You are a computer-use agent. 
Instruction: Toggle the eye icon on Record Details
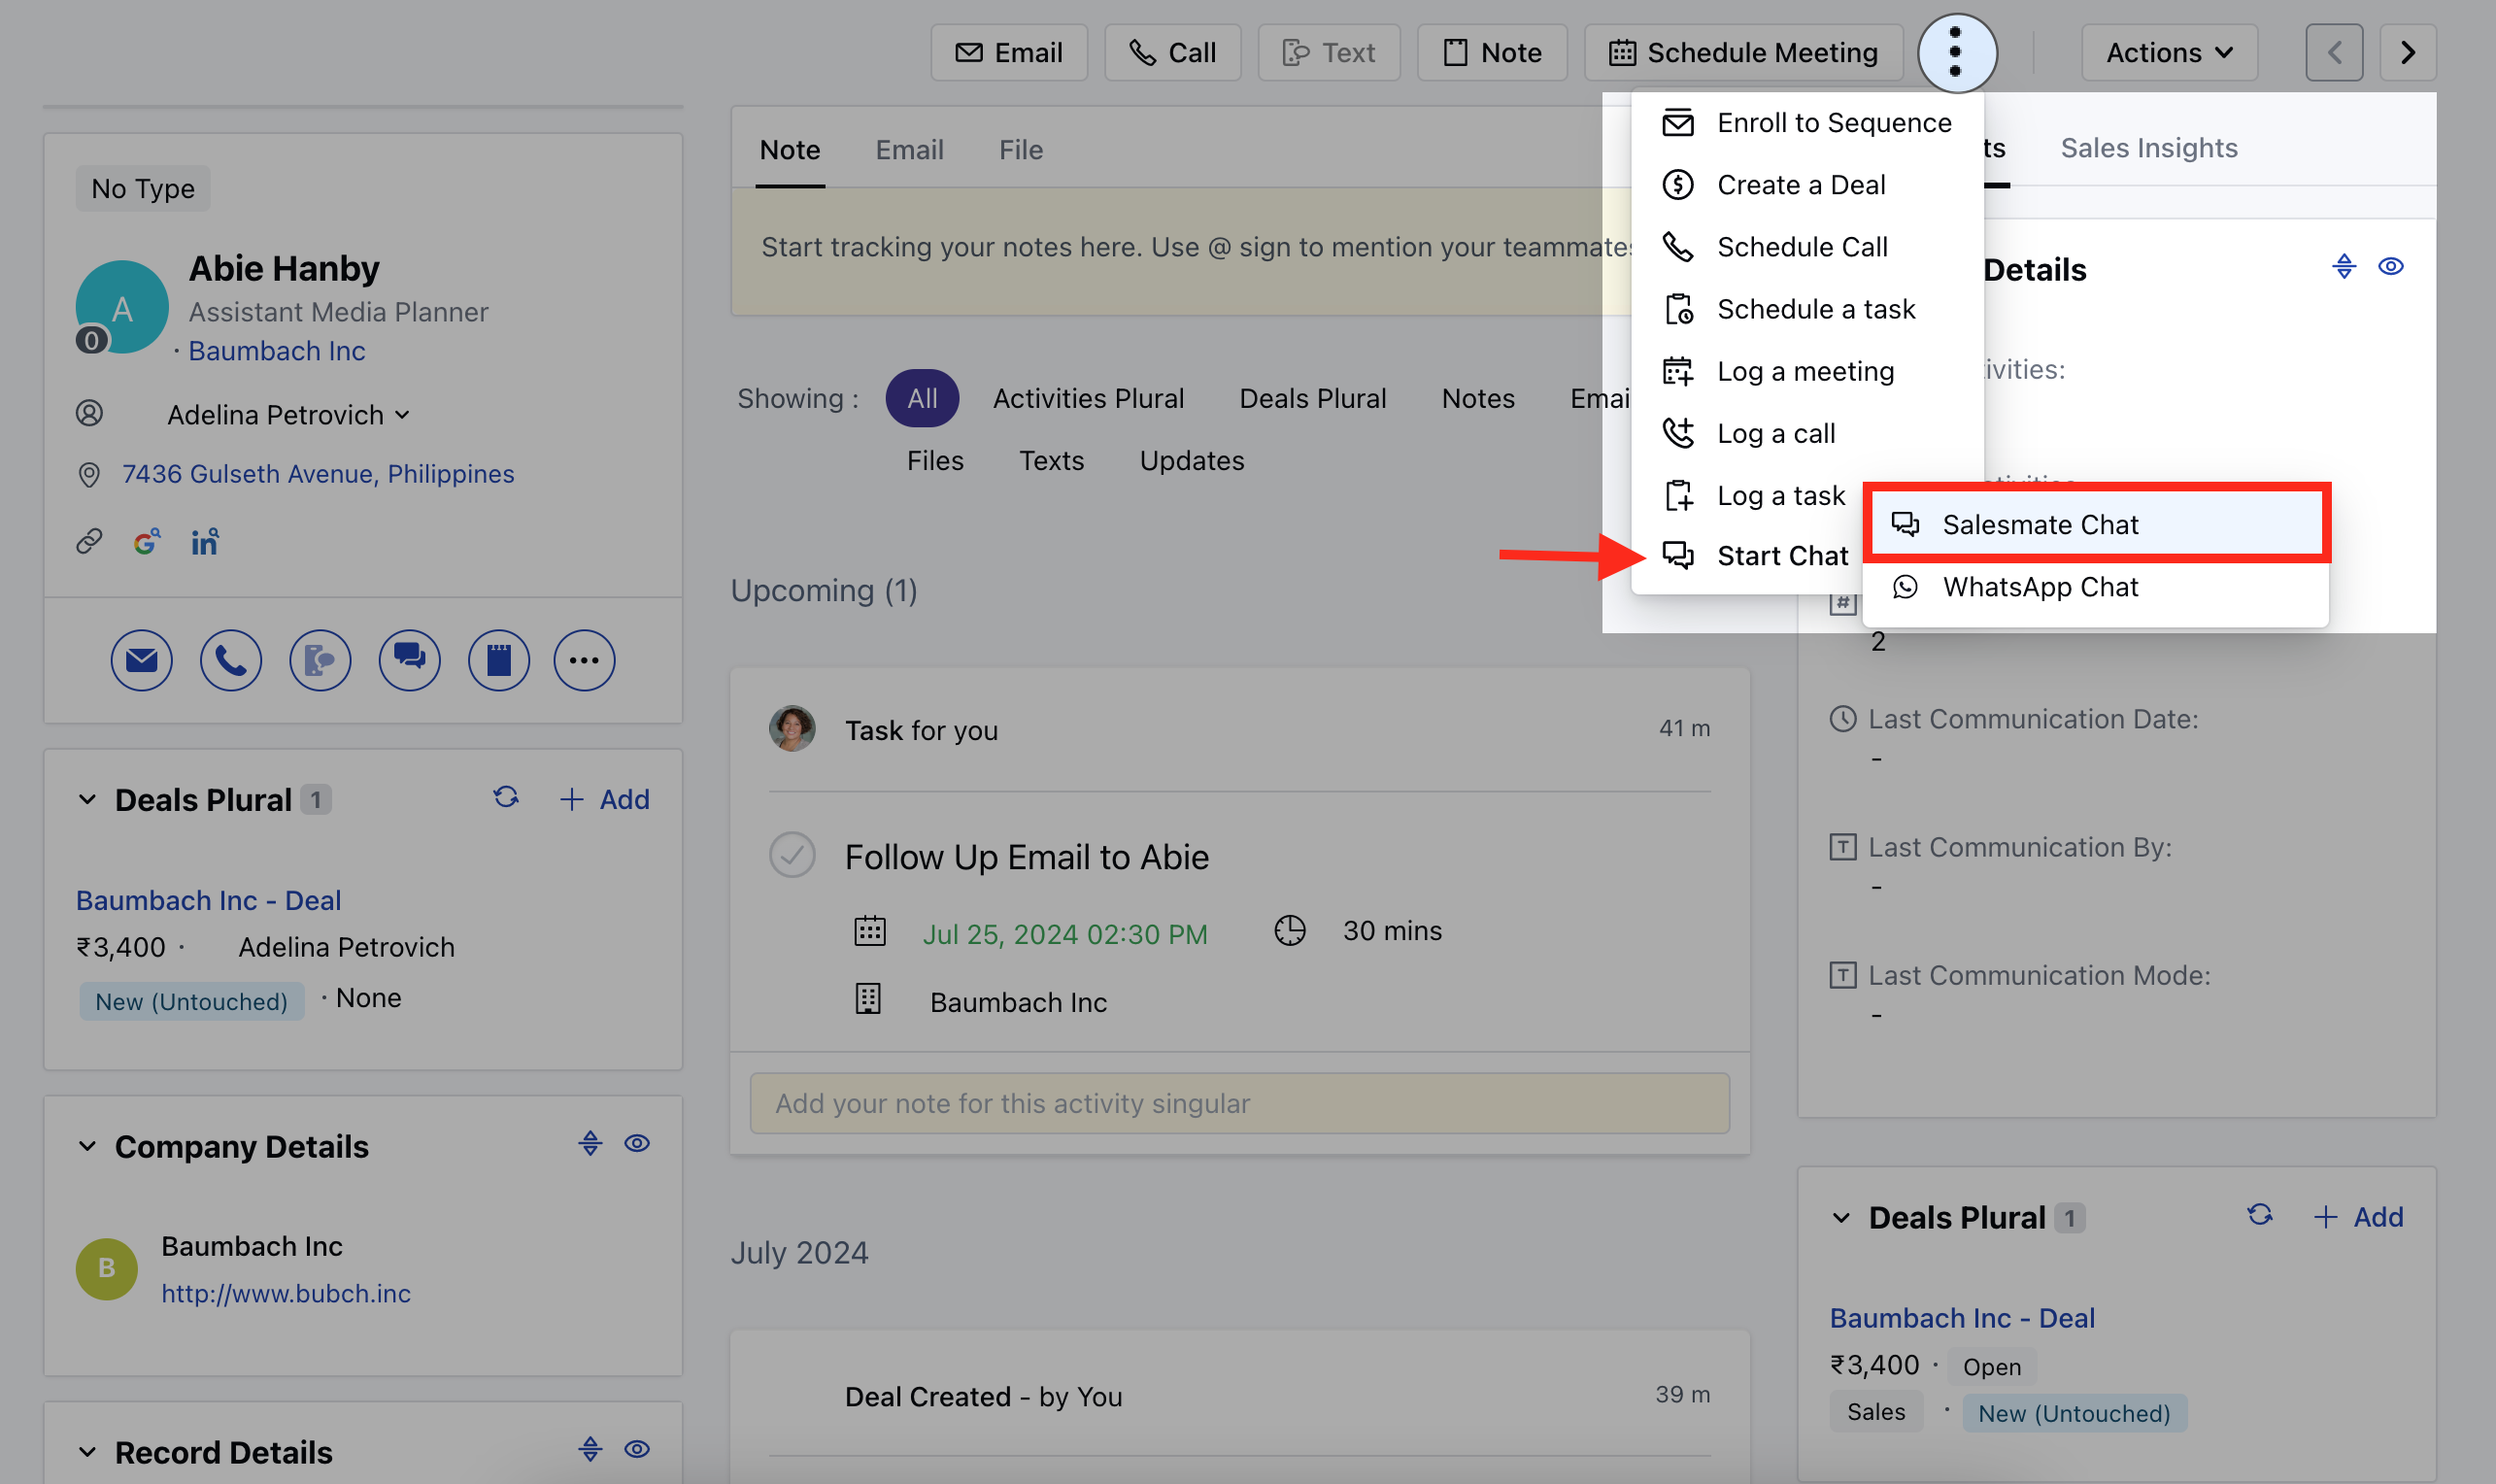click(637, 1449)
